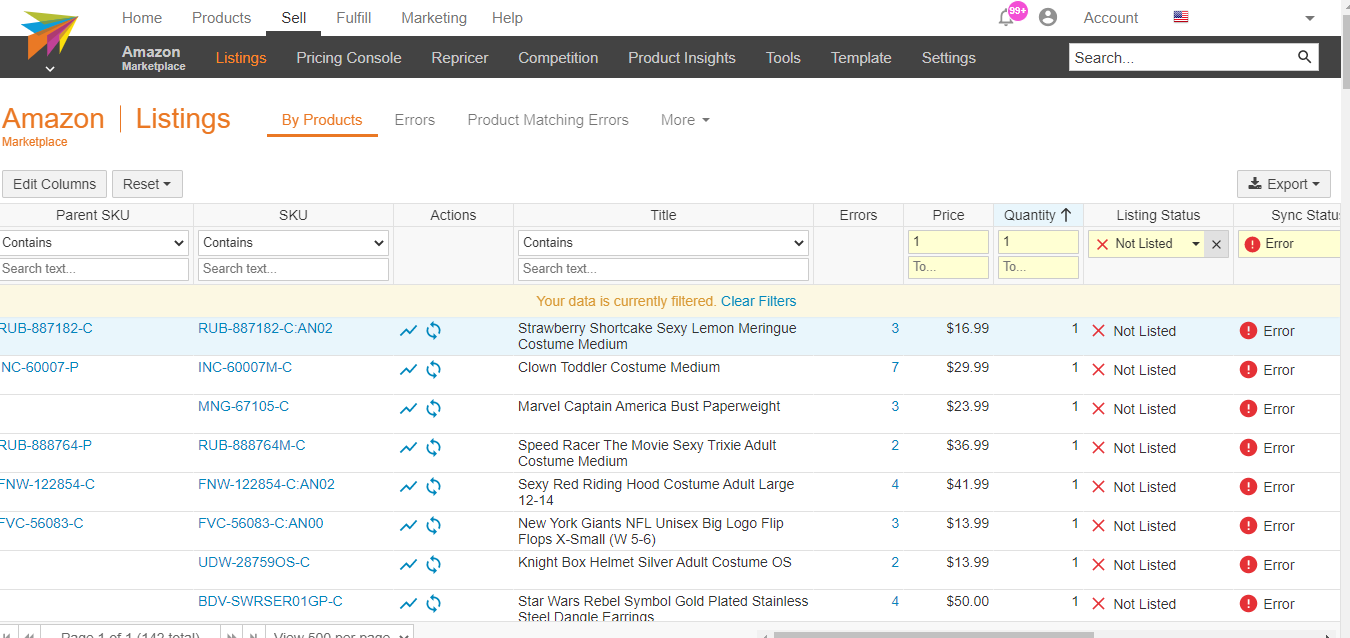The height and width of the screenshot is (638, 1350).
Task: Open price chart for INC-60007M-C
Action: coord(408,370)
